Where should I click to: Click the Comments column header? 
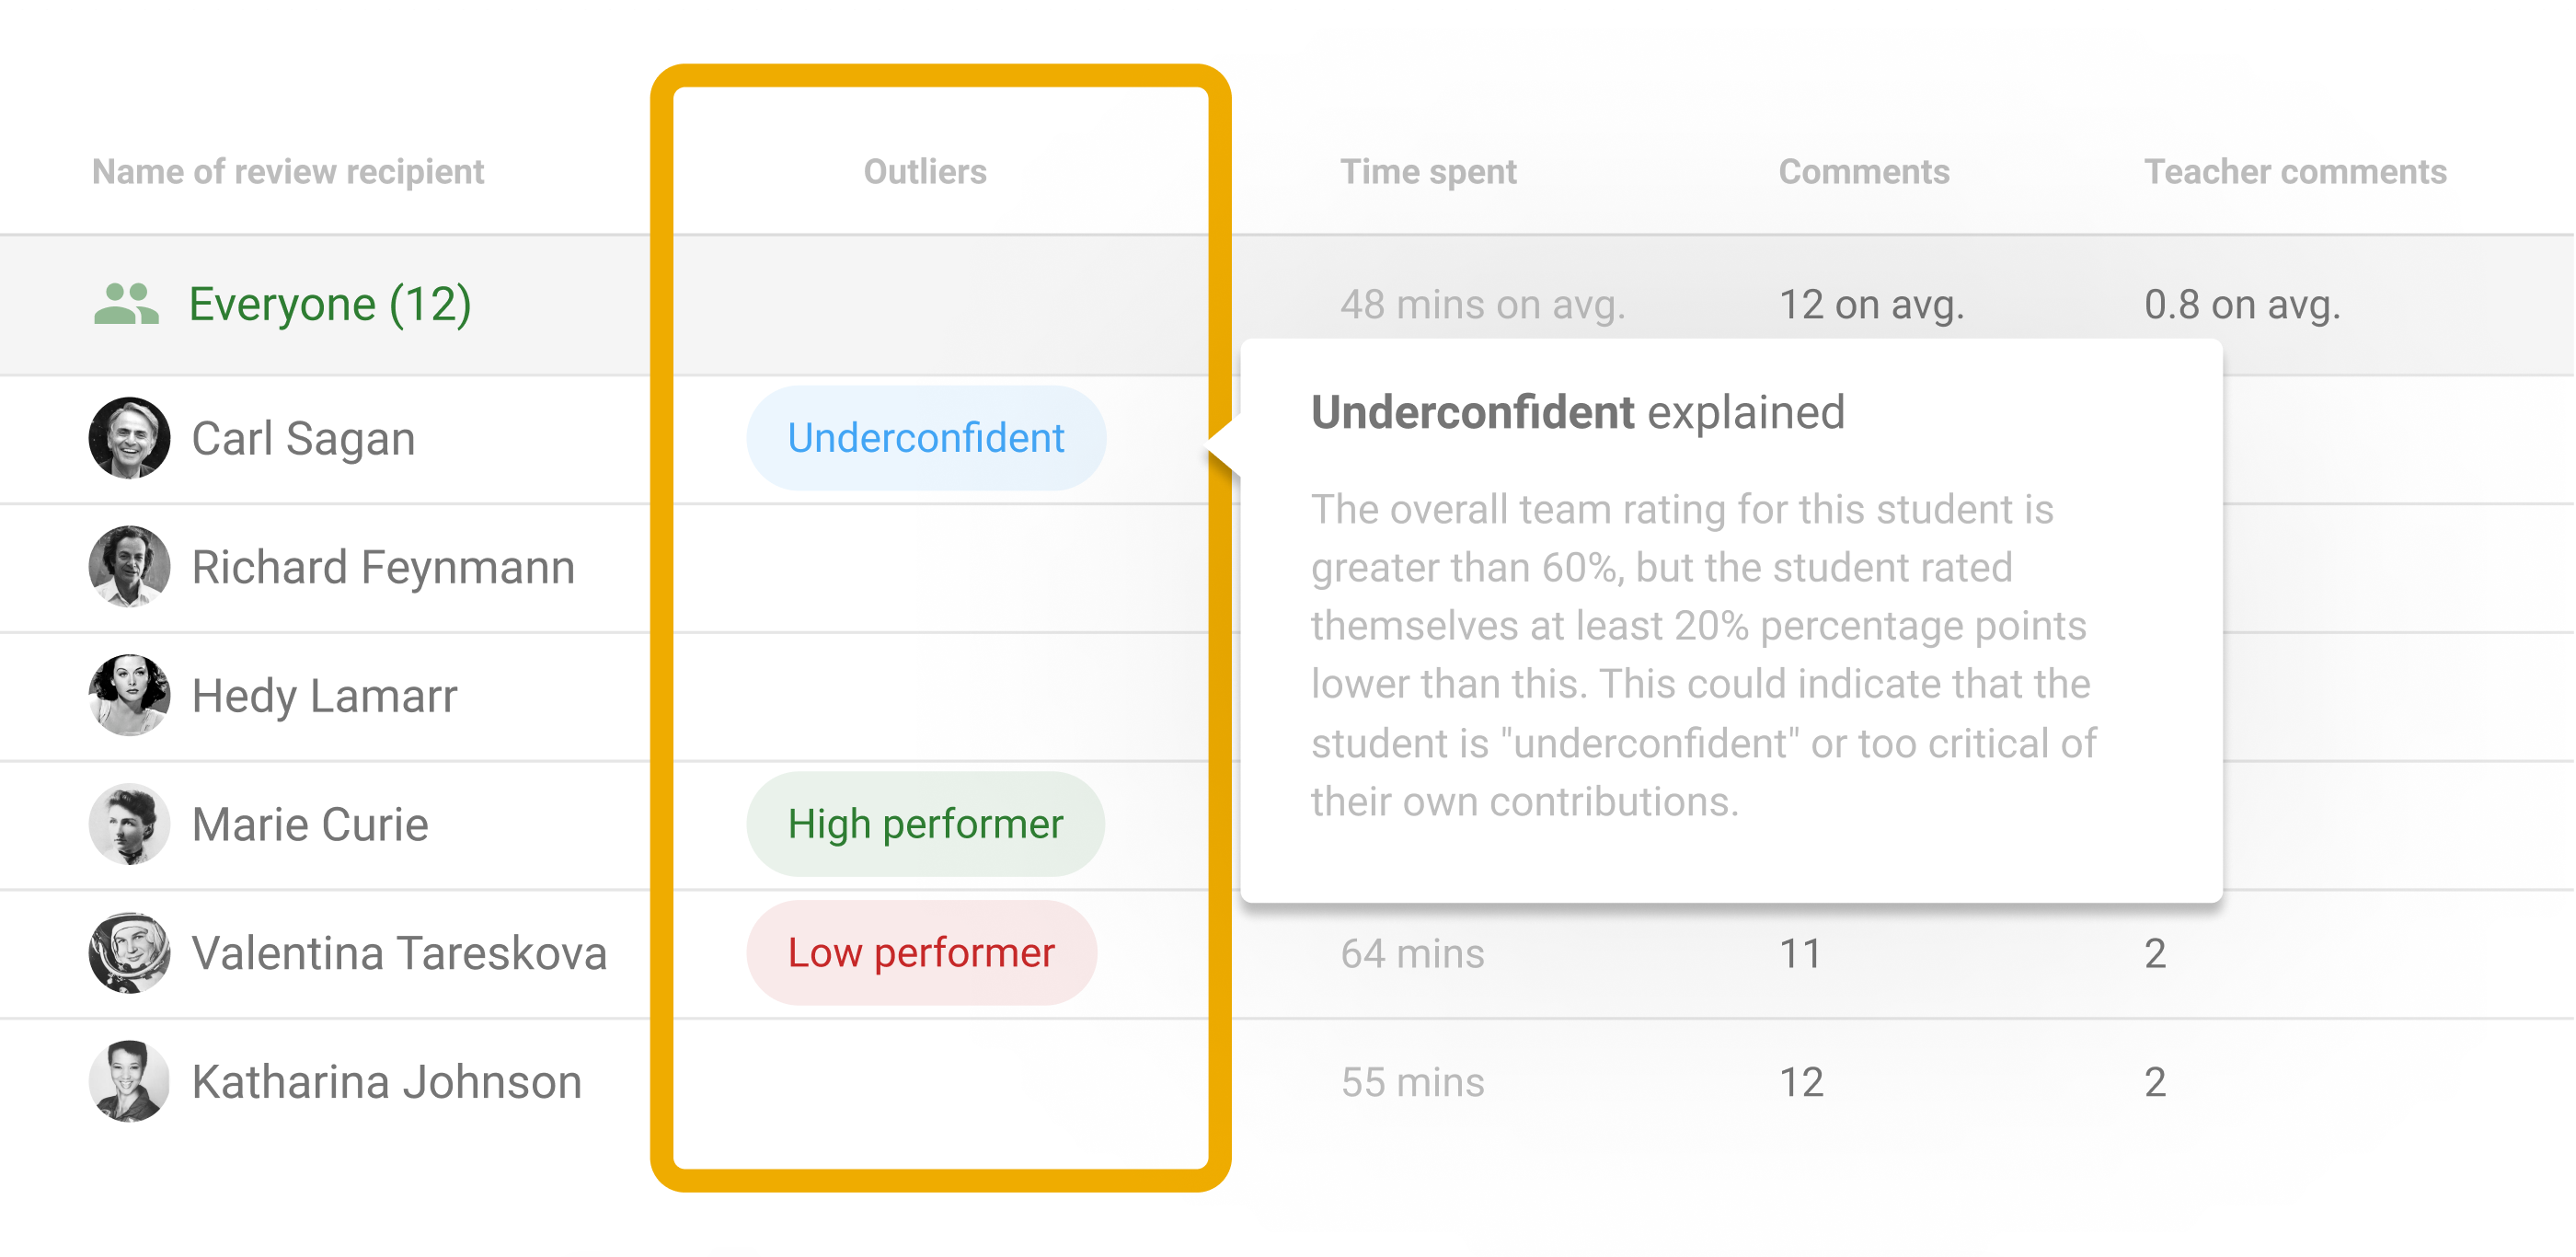point(1863,172)
